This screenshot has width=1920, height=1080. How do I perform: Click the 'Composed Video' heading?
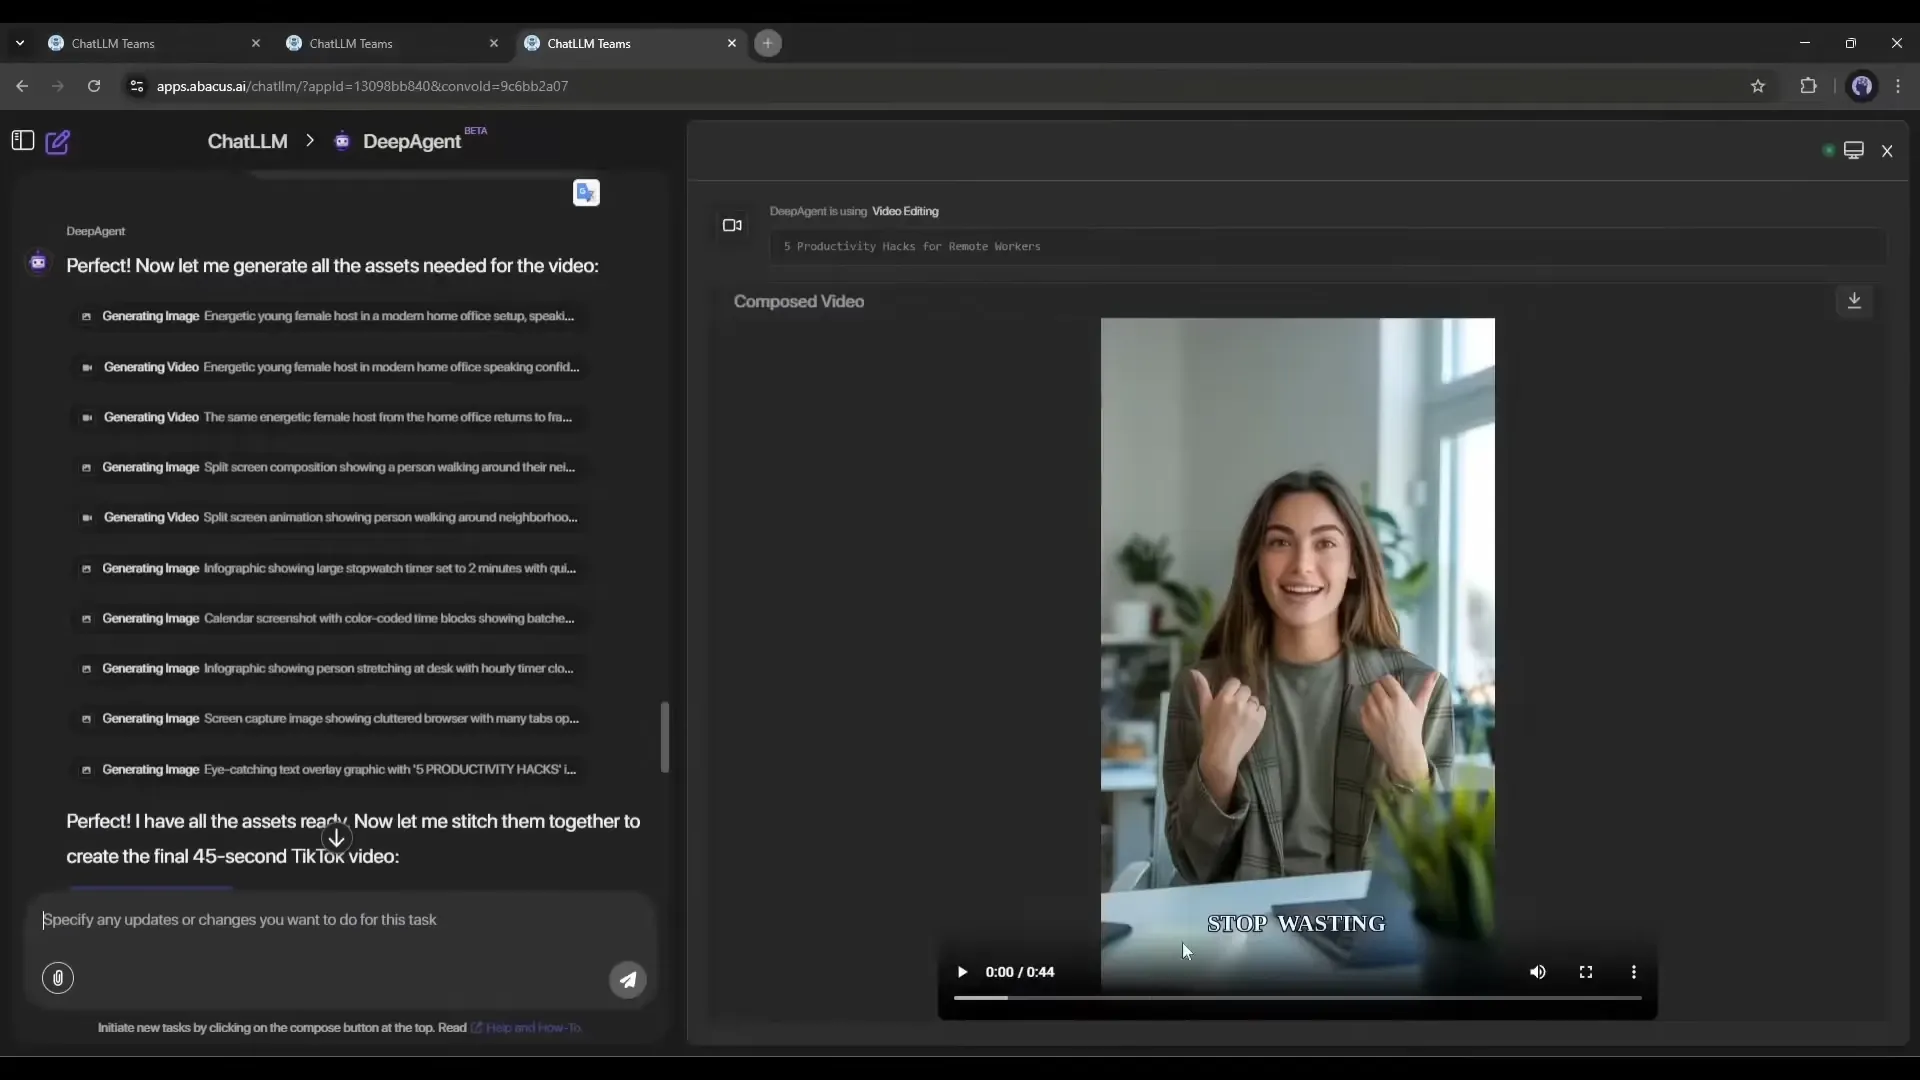coord(799,301)
